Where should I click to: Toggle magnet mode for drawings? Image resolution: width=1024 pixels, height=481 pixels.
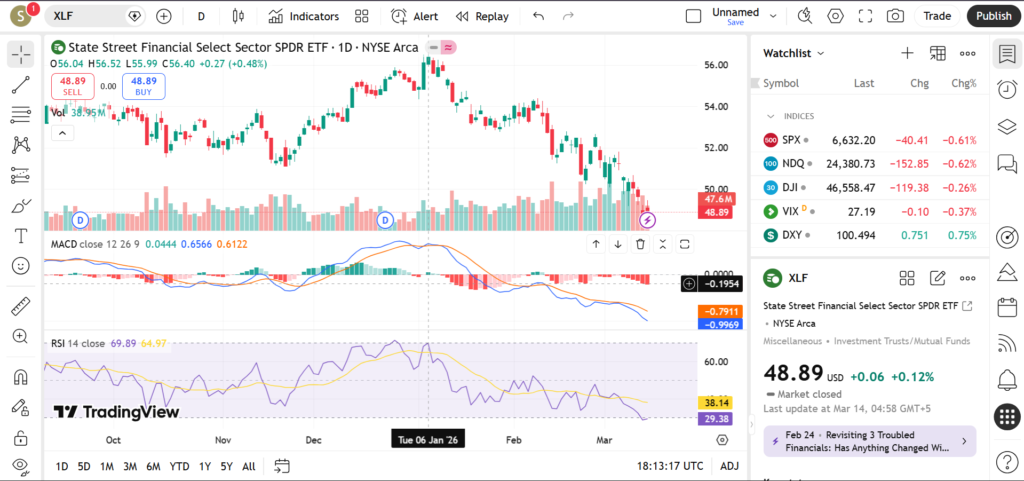(20, 377)
